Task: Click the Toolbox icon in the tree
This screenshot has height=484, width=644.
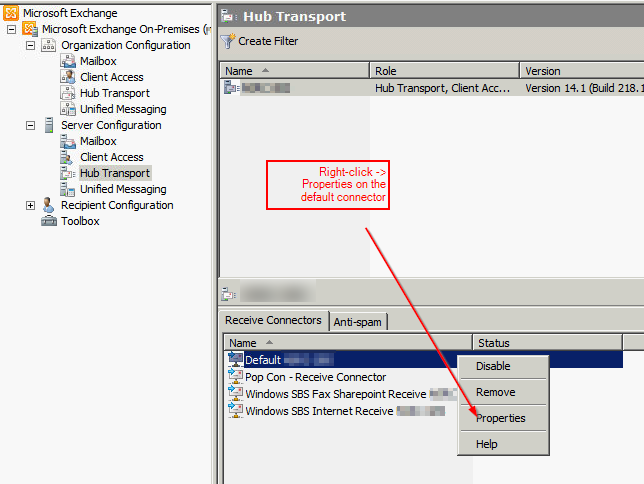Action: coord(49,221)
